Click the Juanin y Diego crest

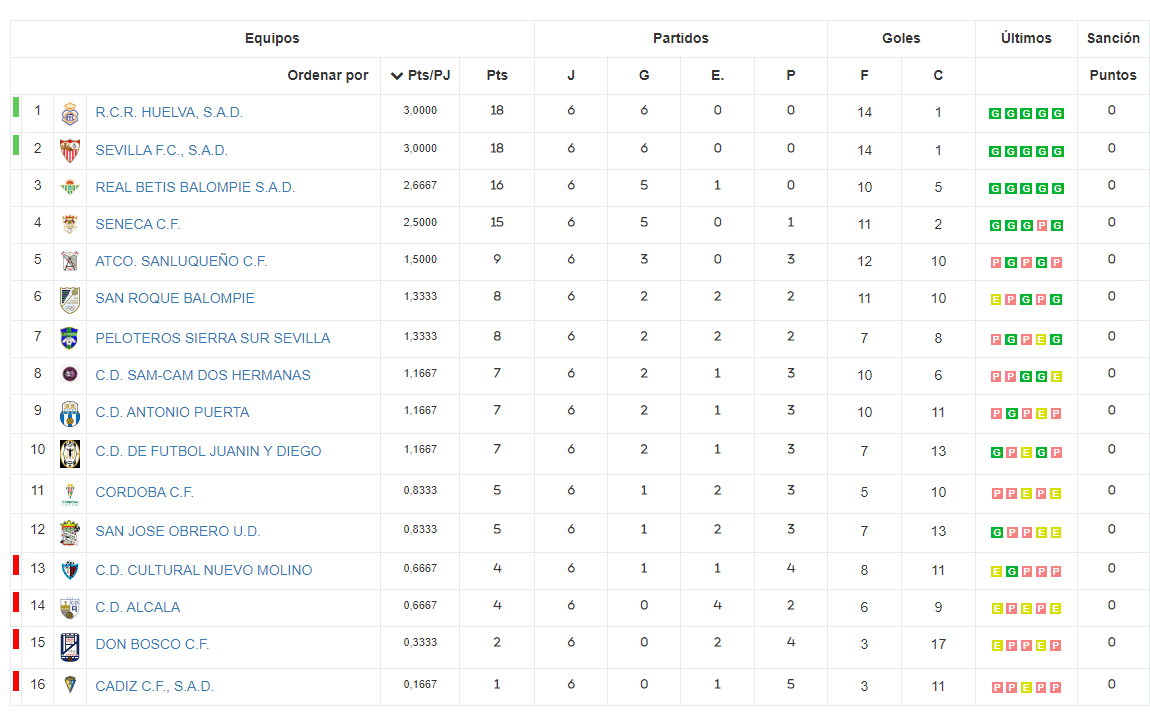coord(70,453)
